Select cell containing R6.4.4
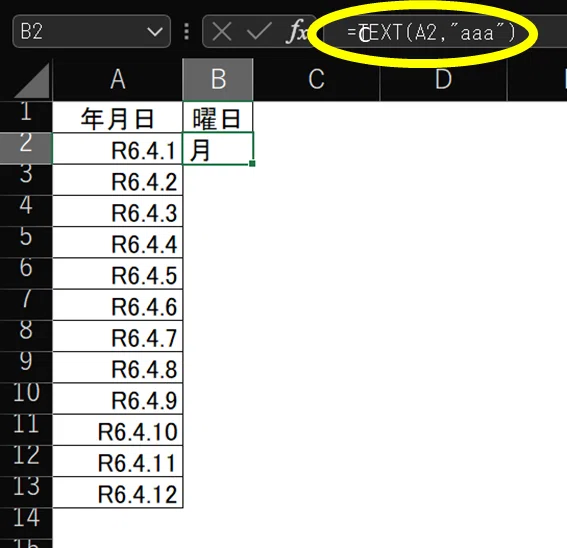The image size is (567, 548). point(118,242)
